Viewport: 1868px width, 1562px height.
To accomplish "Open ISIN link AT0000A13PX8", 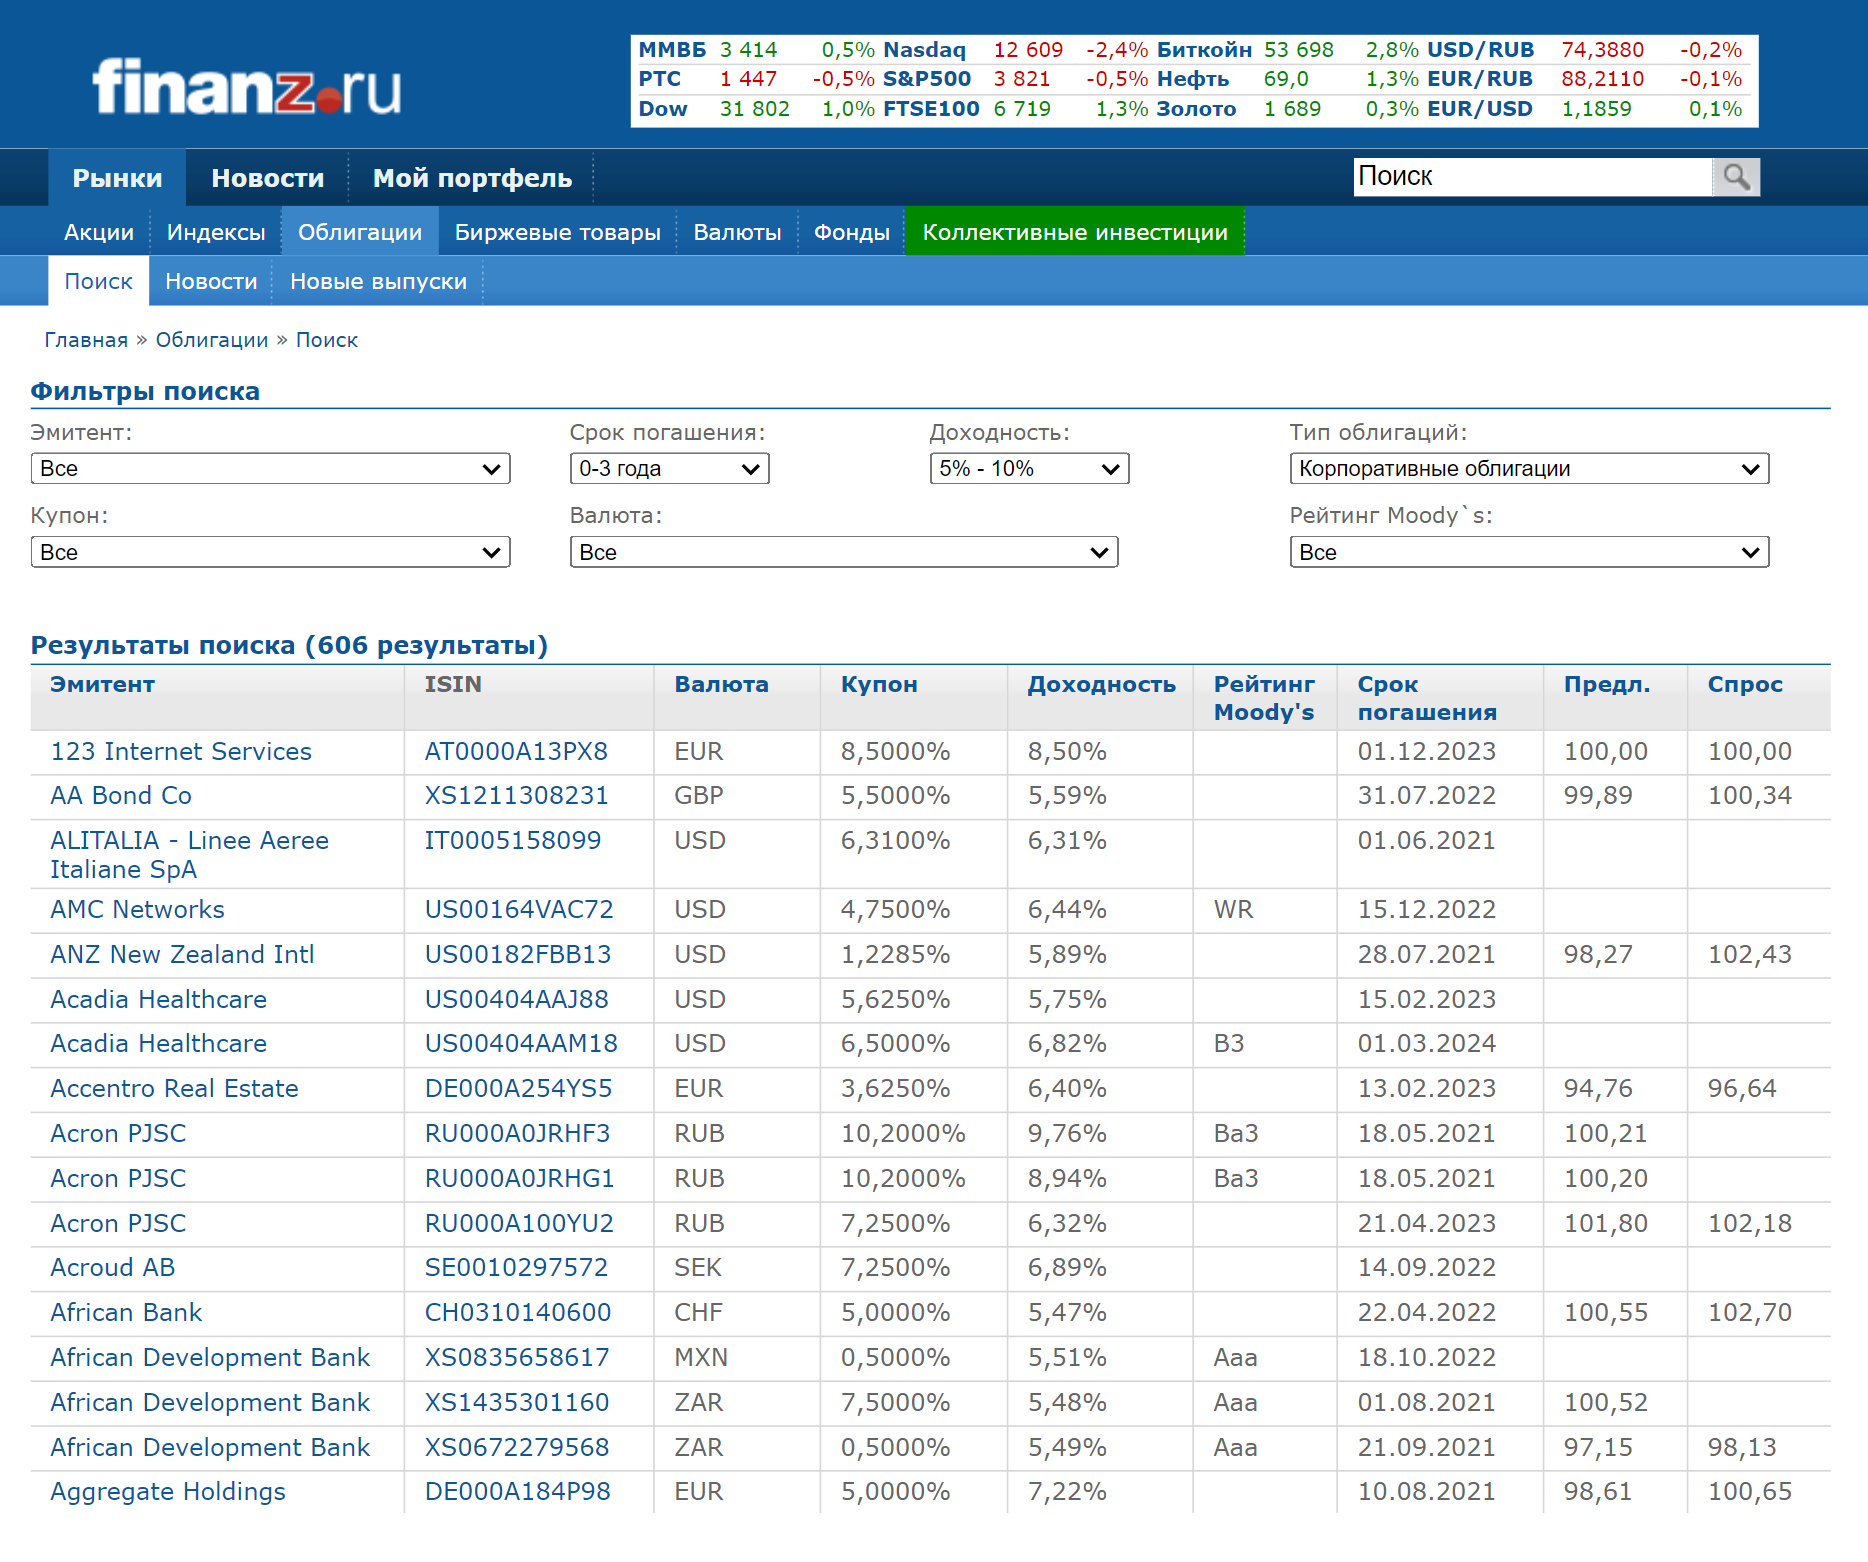I will 516,751.
